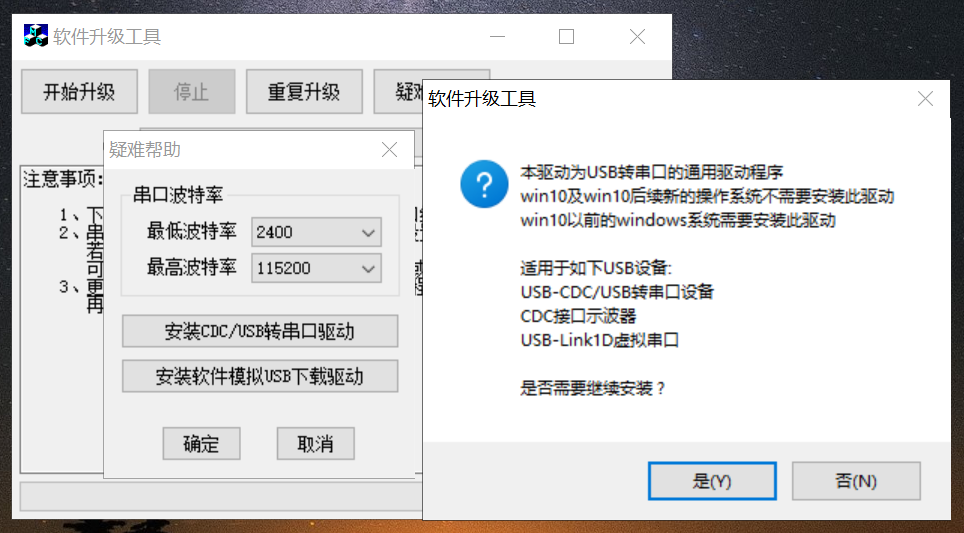The height and width of the screenshot is (533, 964).
Task: Click the 停止 button
Action: (192, 92)
